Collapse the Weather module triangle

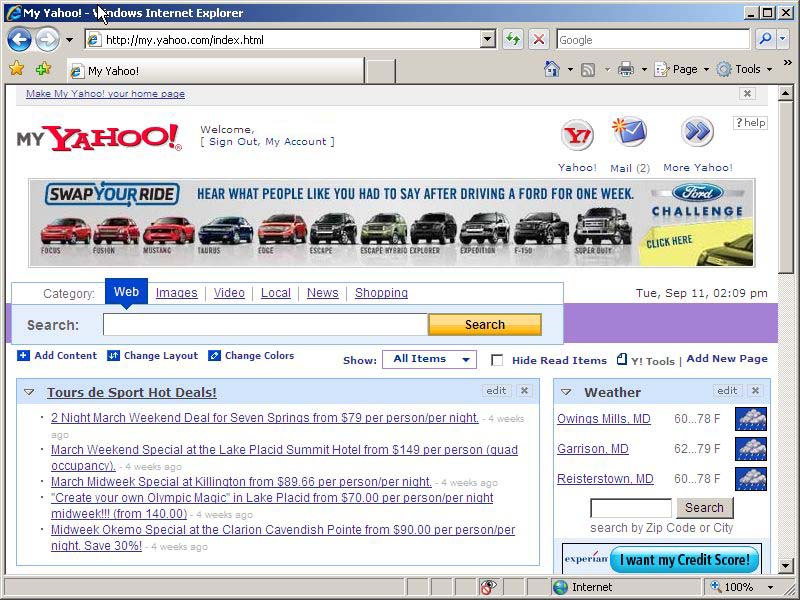pos(566,392)
